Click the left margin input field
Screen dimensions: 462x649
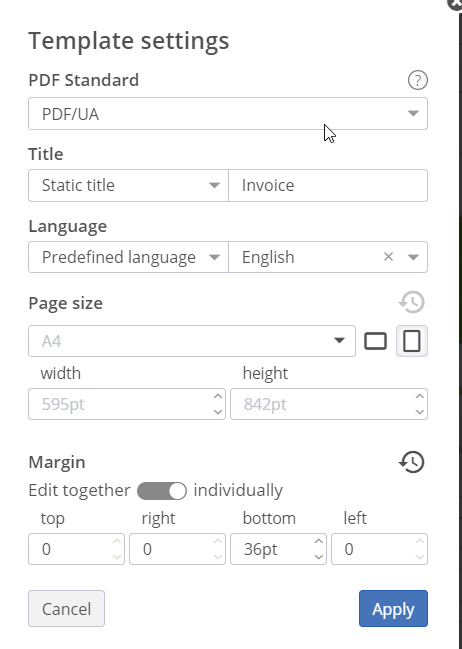coord(379,549)
